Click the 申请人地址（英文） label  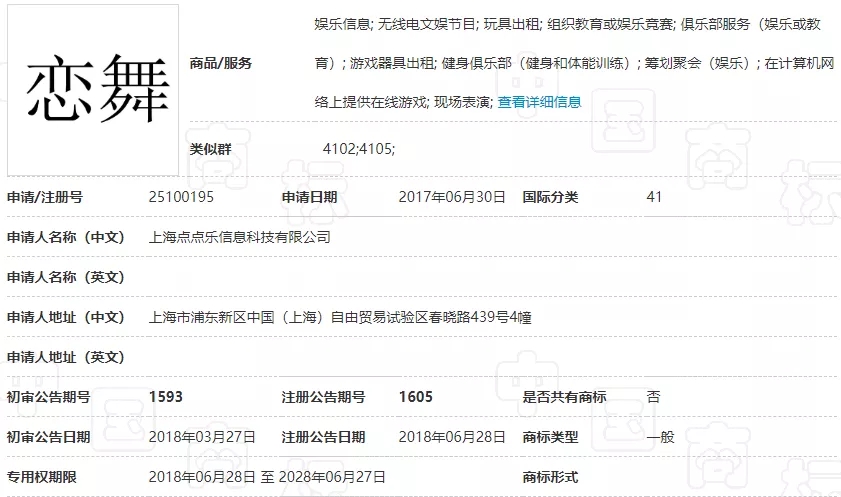pyautogui.click(x=66, y=357)
